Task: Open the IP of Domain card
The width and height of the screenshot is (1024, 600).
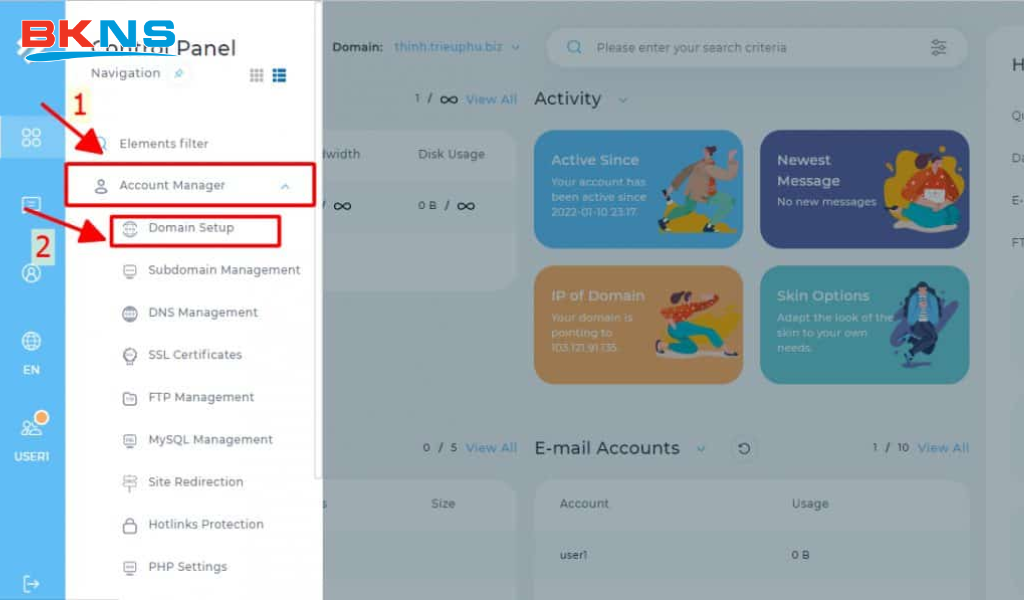Action: (638, 324)
